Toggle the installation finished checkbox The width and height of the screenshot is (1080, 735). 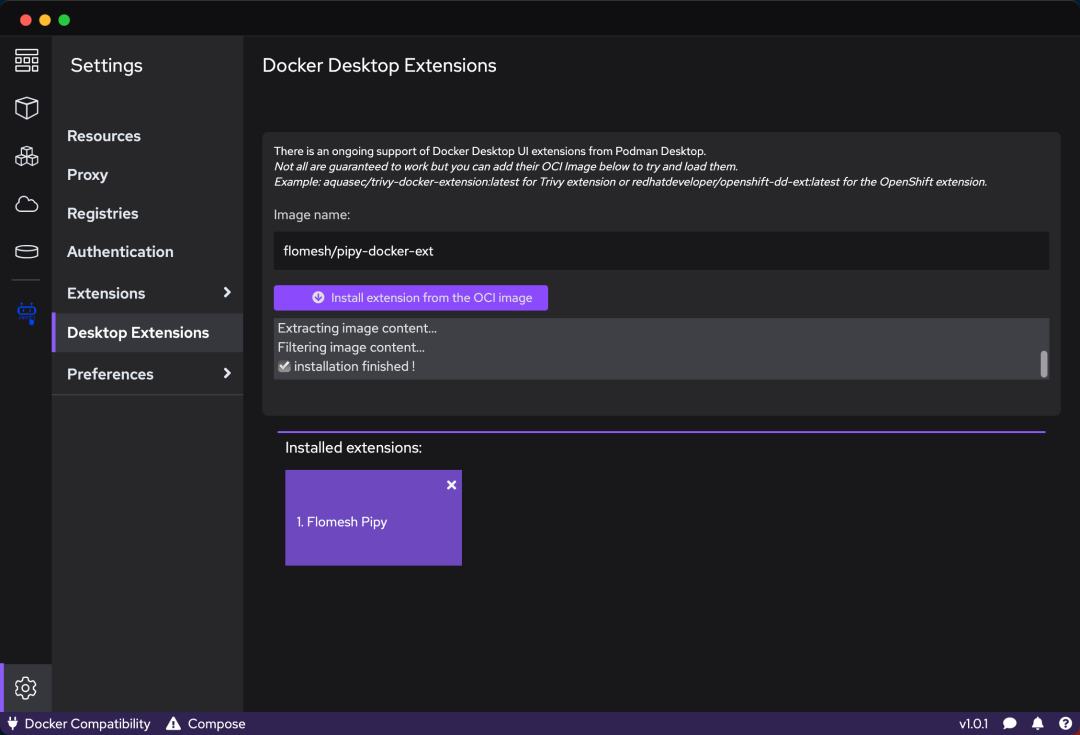tap(284, 366)
